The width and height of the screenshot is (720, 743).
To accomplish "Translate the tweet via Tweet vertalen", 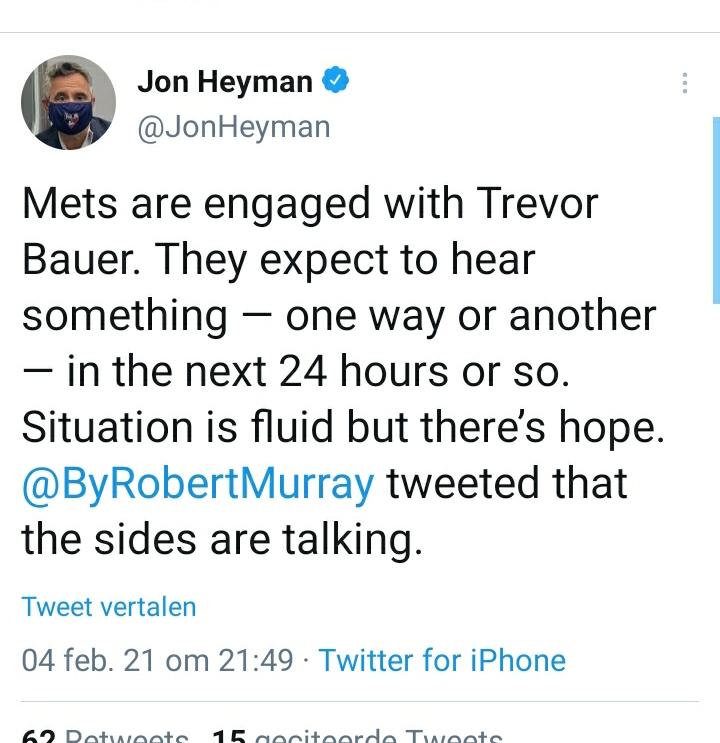I will tap(109, 607).
